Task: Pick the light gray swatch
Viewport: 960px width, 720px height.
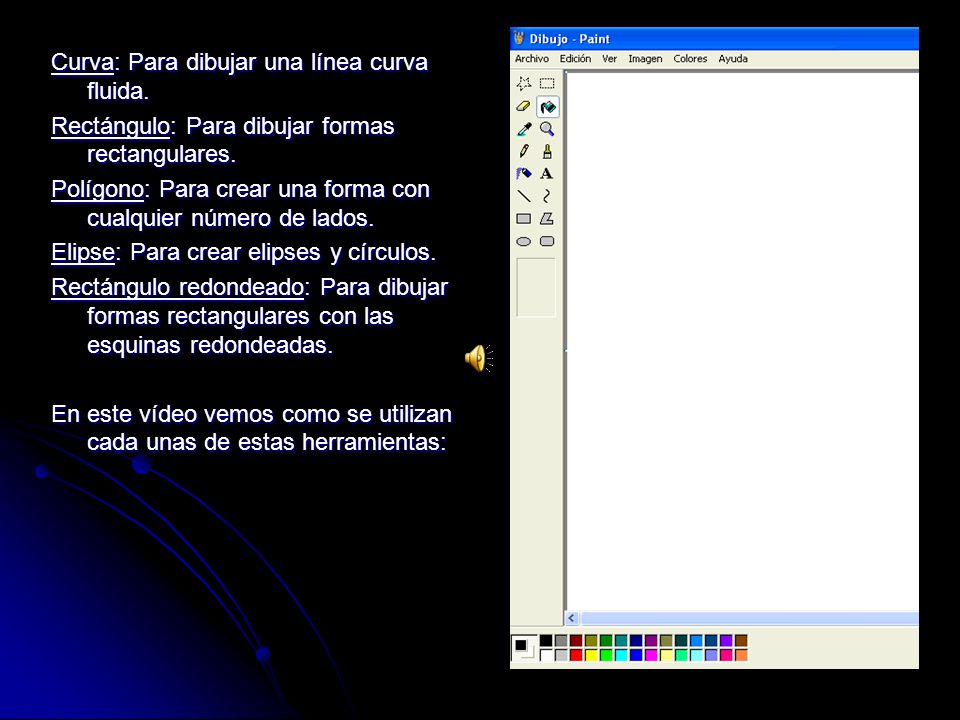Action: coord(561,655)
